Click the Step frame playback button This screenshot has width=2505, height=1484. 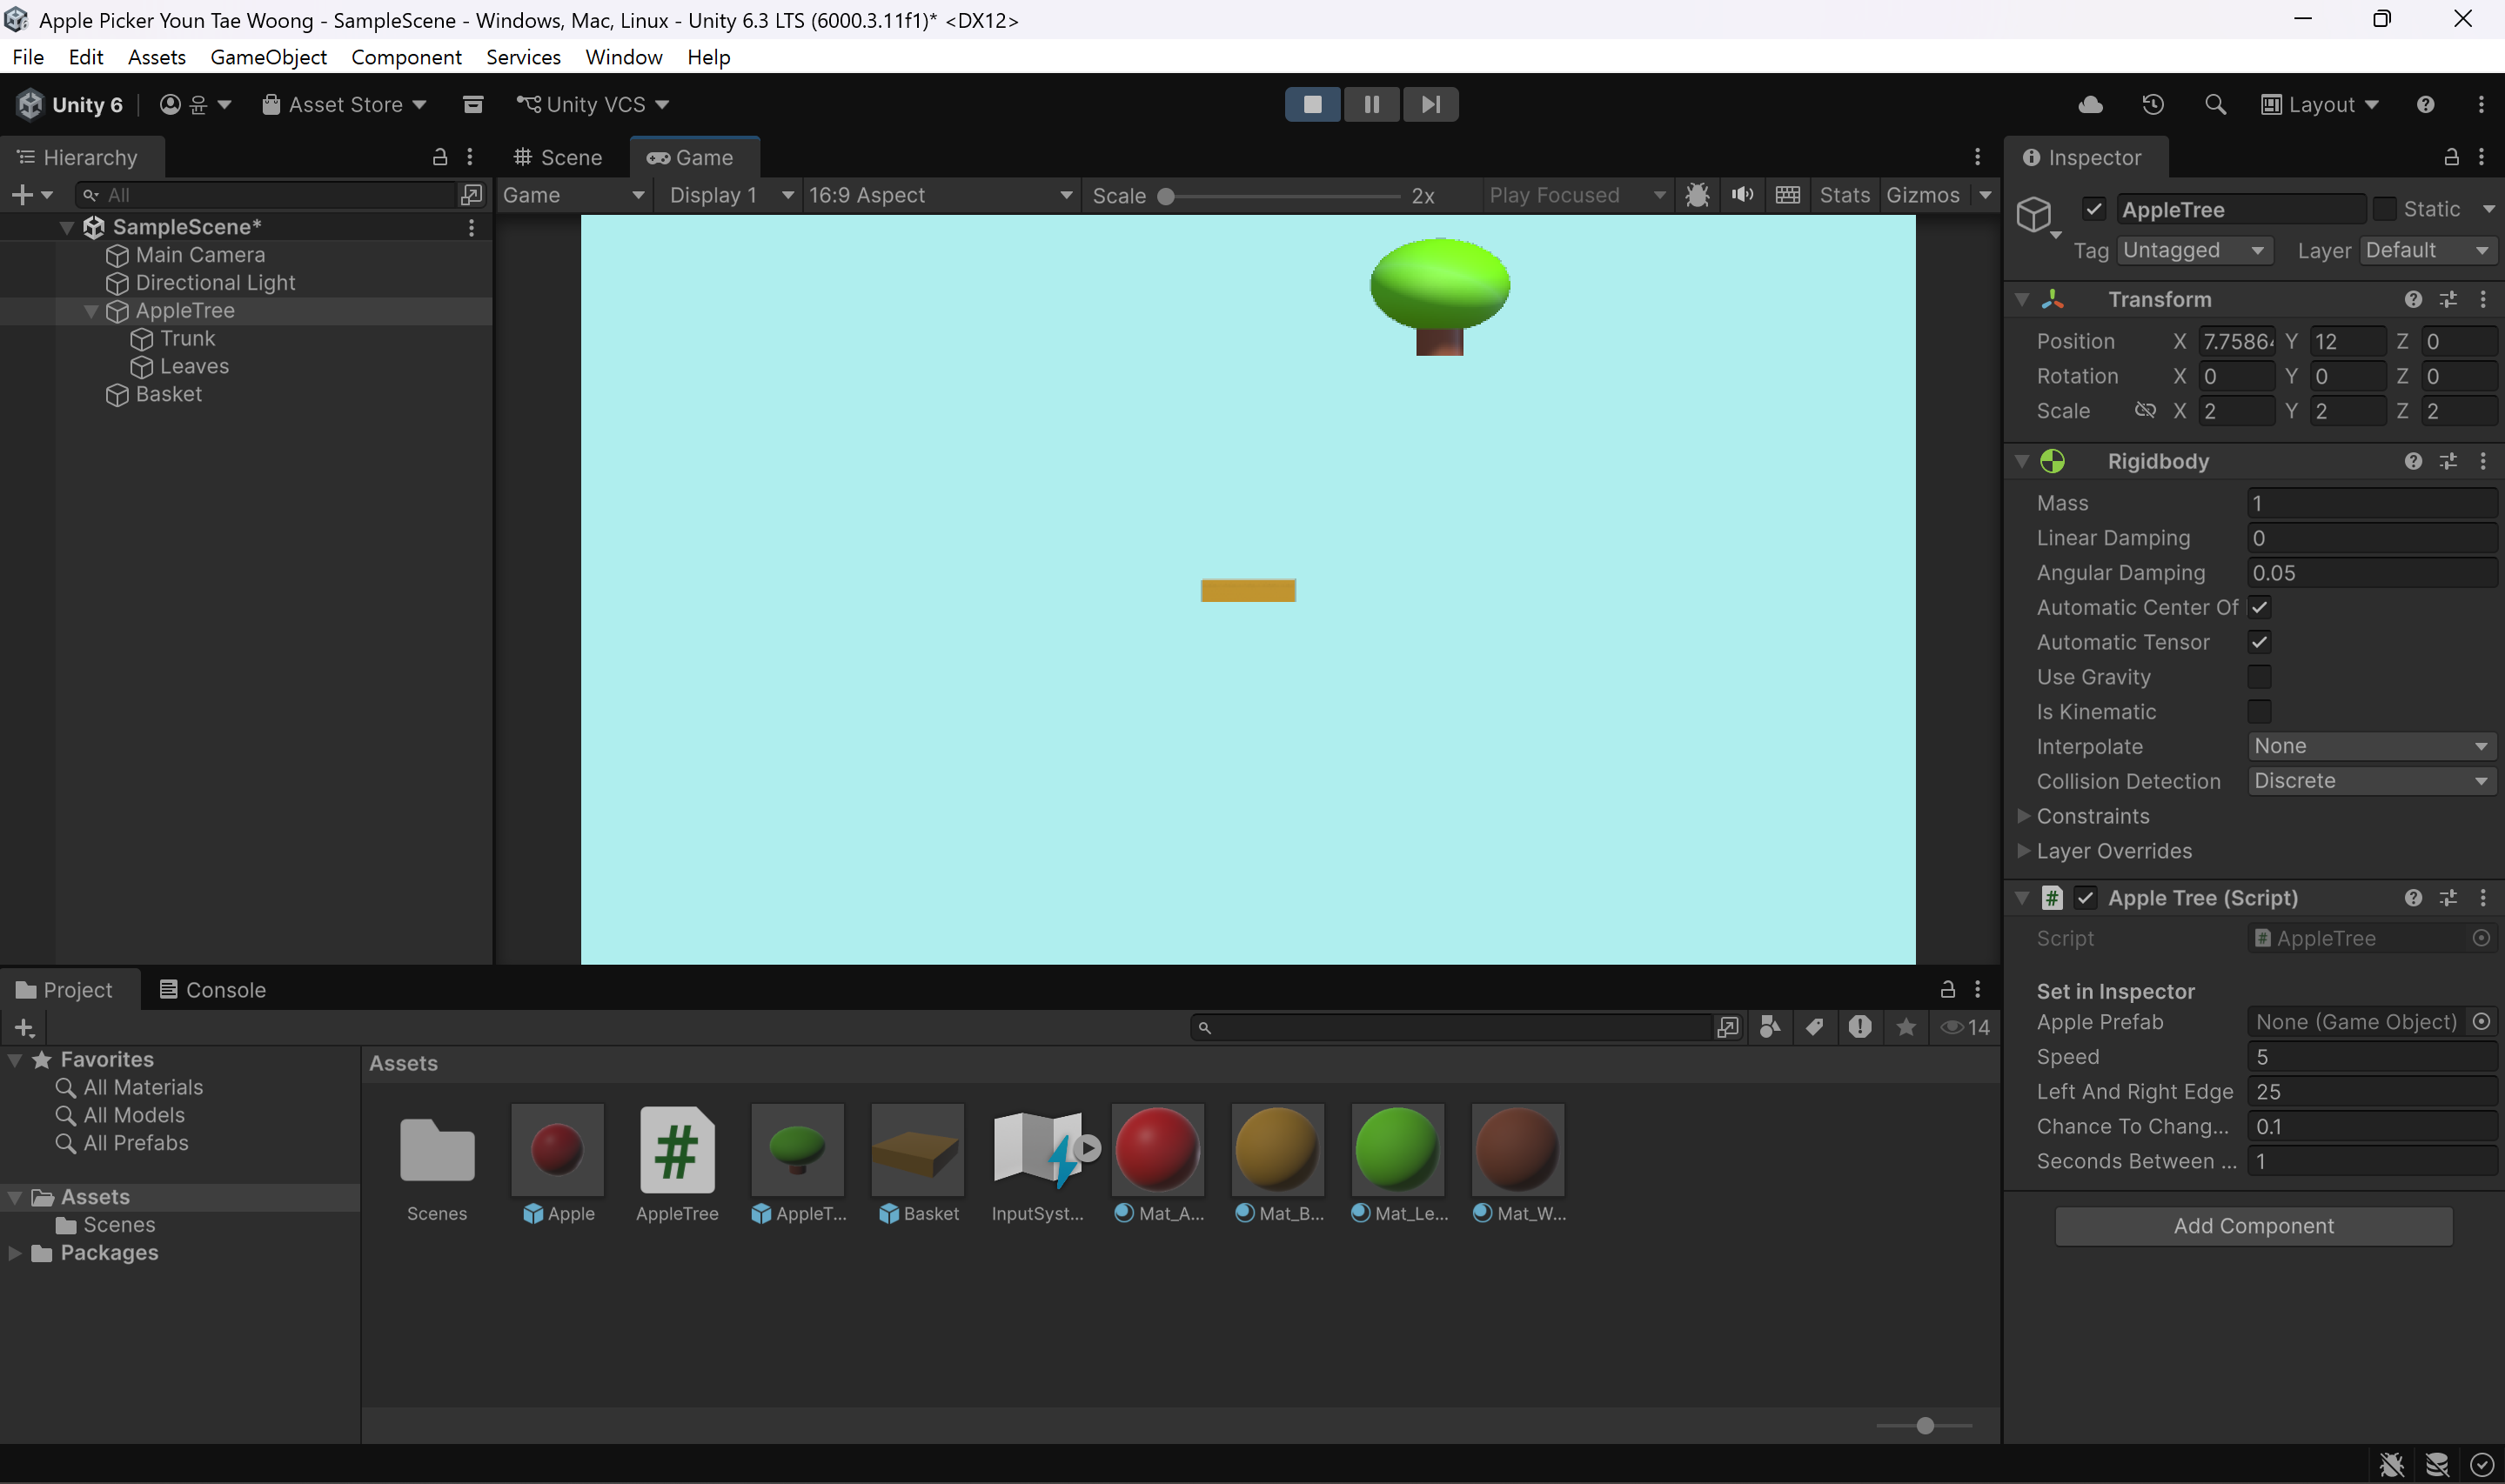[x=1430, y=104]
